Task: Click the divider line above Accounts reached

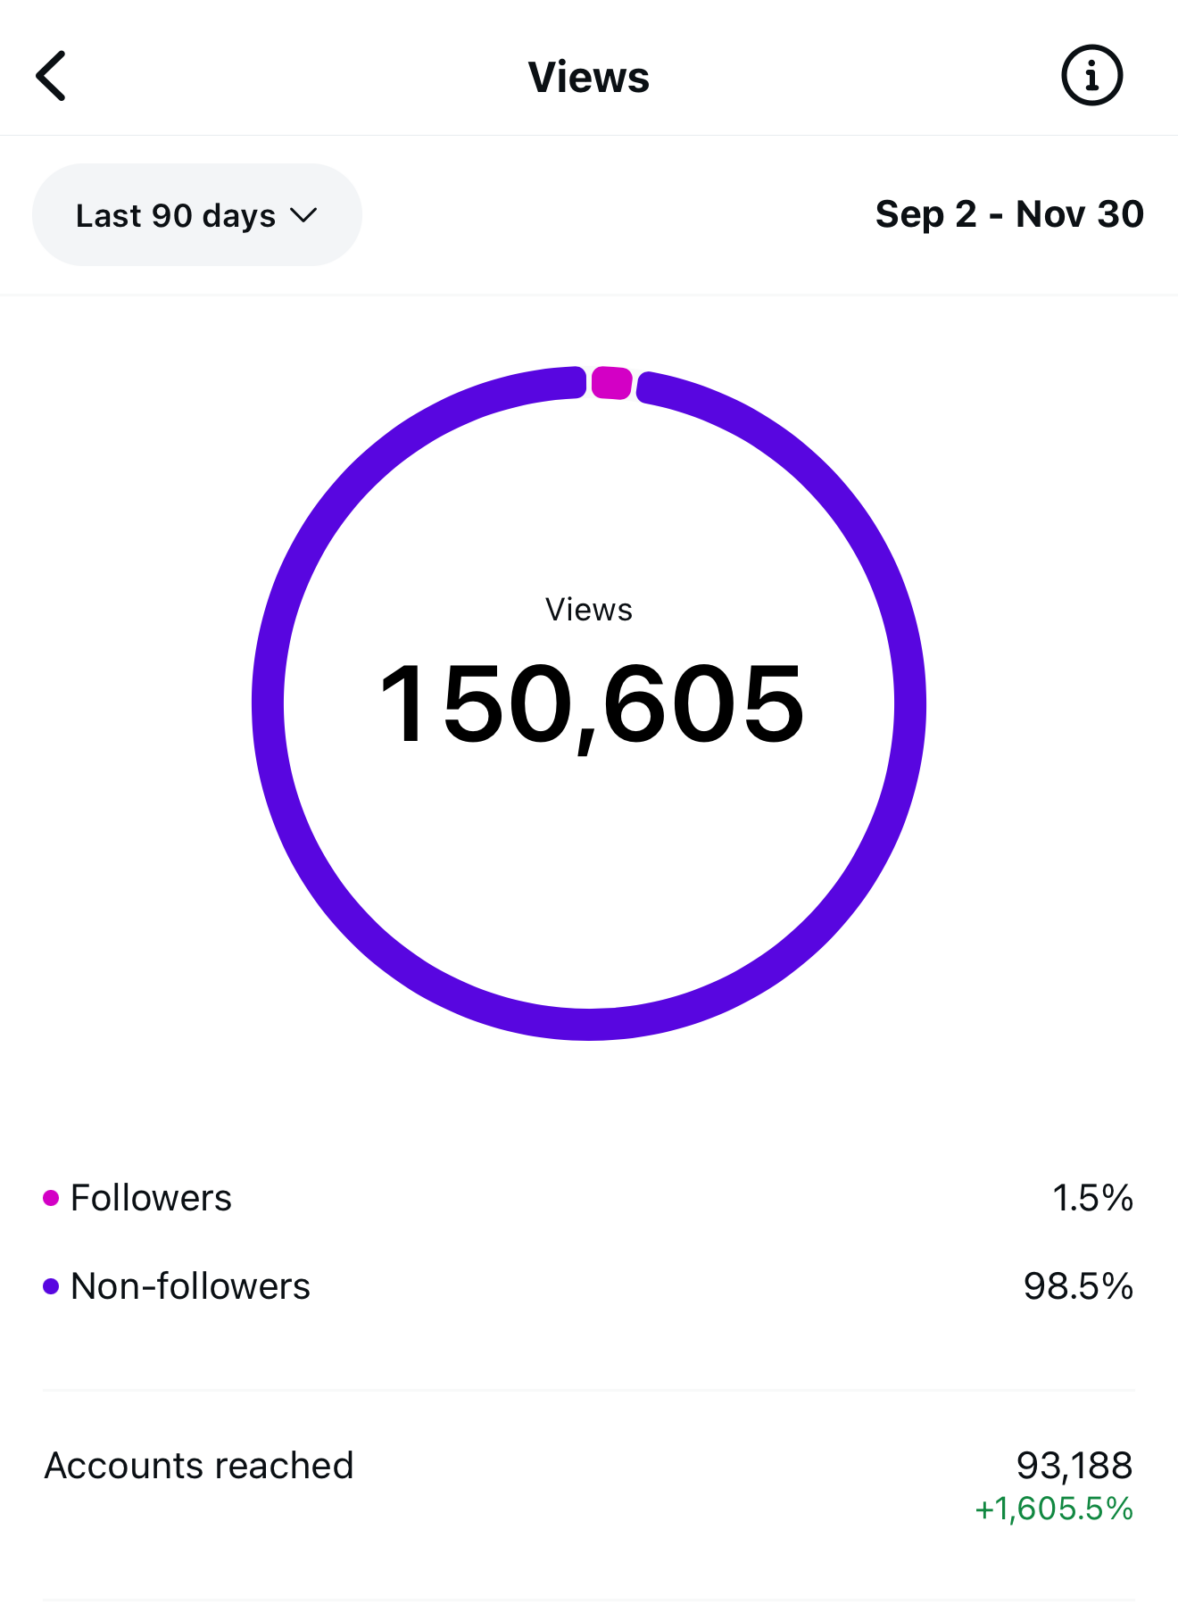Action: 588,1390
